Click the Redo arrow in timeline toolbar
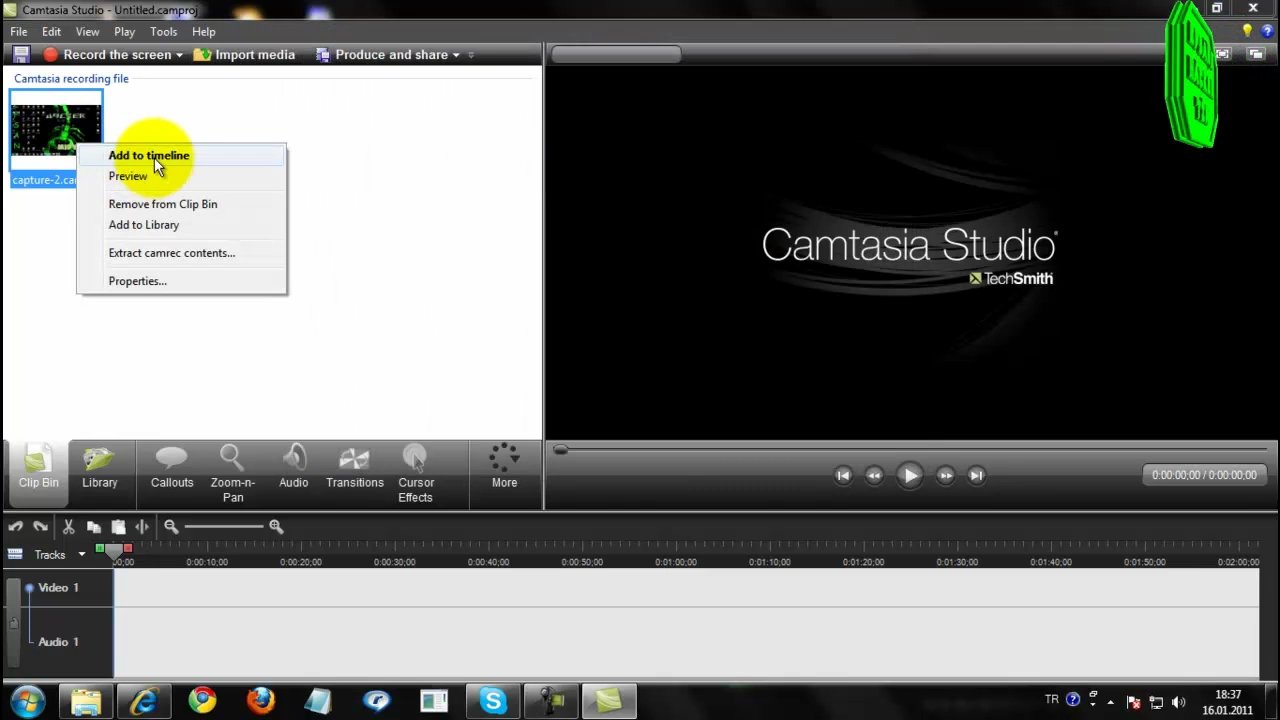This screenshot has width=1280, height=720. pos(40,527)
